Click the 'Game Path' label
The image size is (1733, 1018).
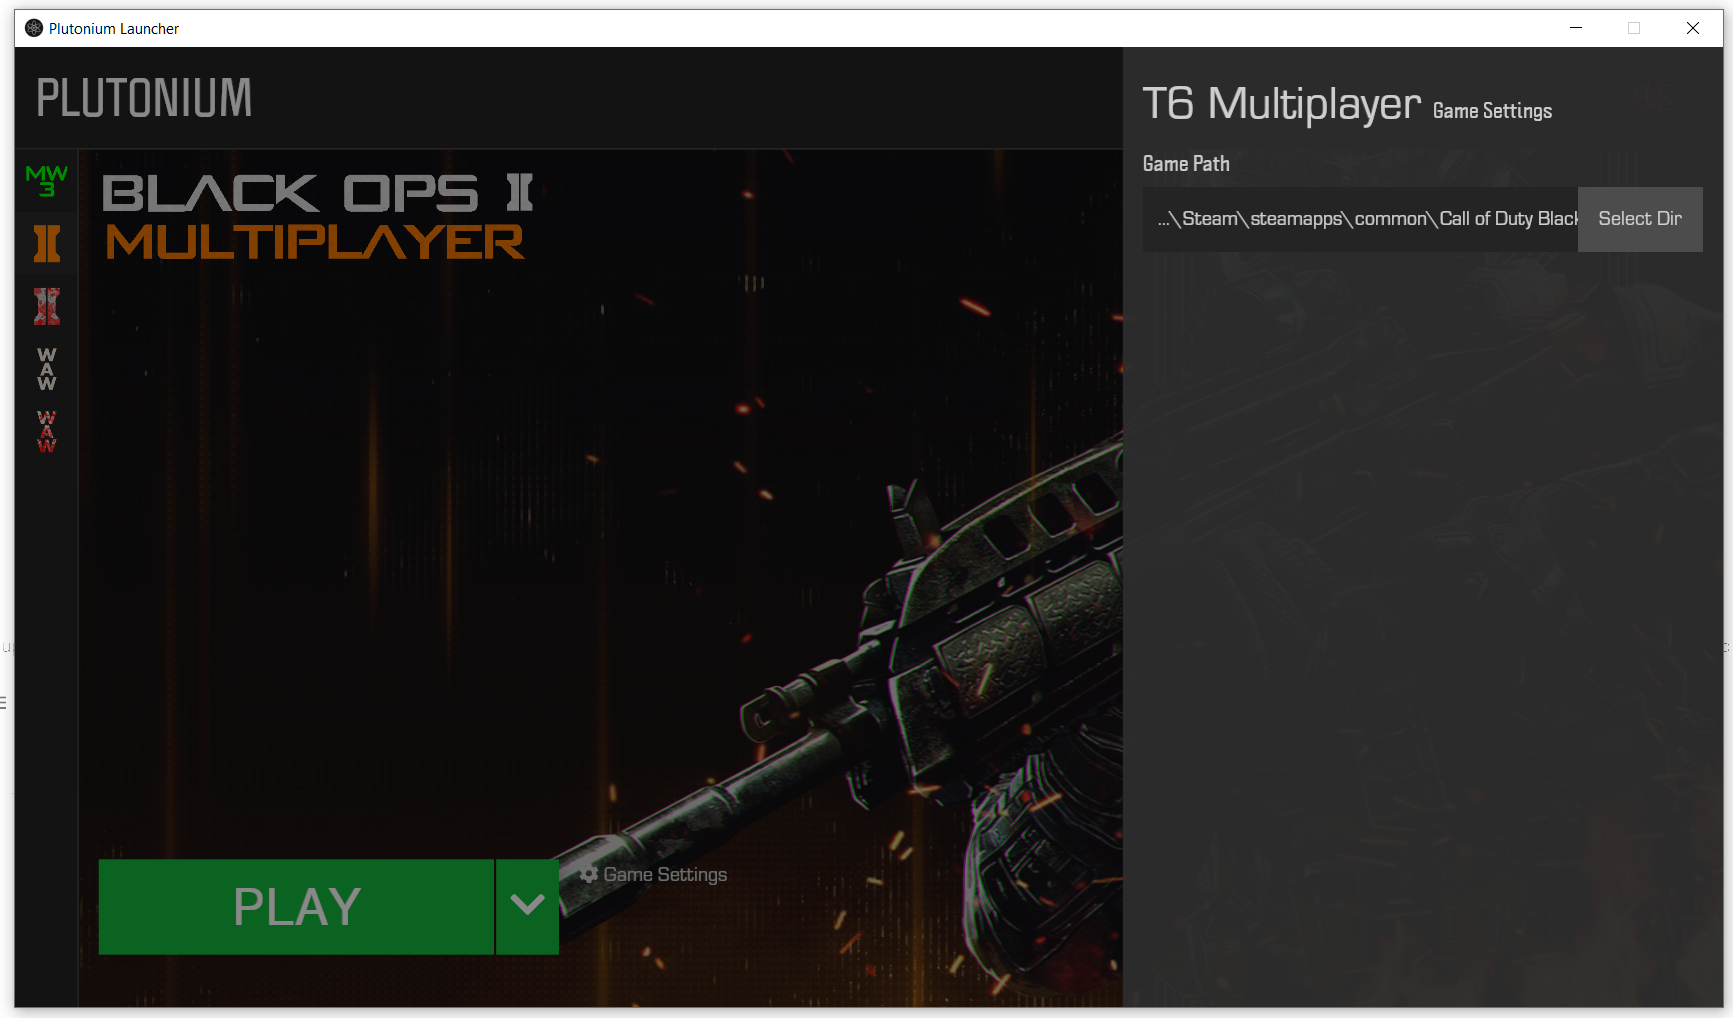(x=1186, y=164)
